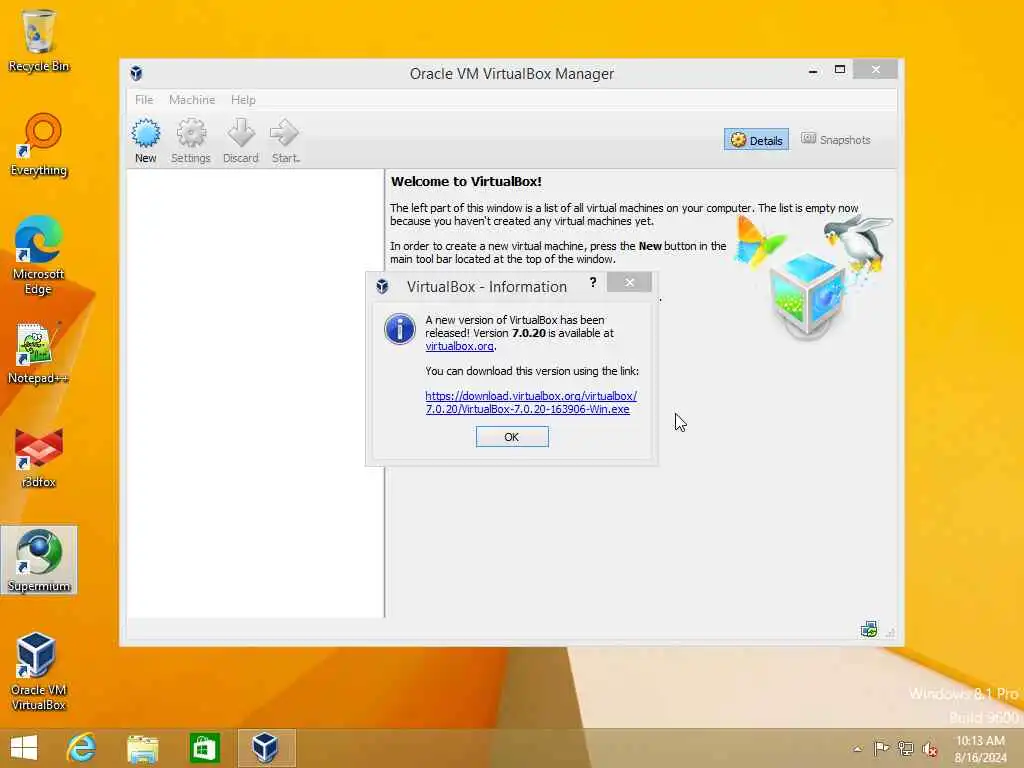This screenshot has width=1024, height=768.
Task: Select the r3dfox desktop shortcut
Action: pyautogui.click(x=39, y=457)
